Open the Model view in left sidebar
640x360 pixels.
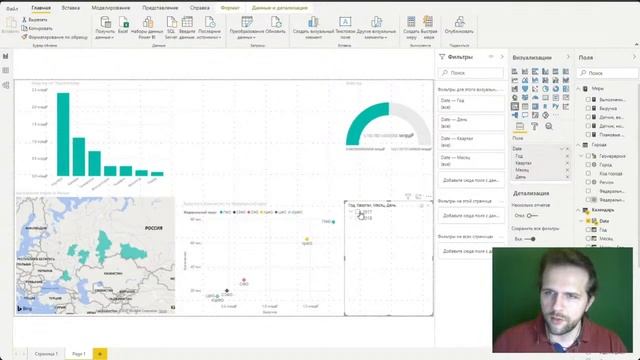6,85
